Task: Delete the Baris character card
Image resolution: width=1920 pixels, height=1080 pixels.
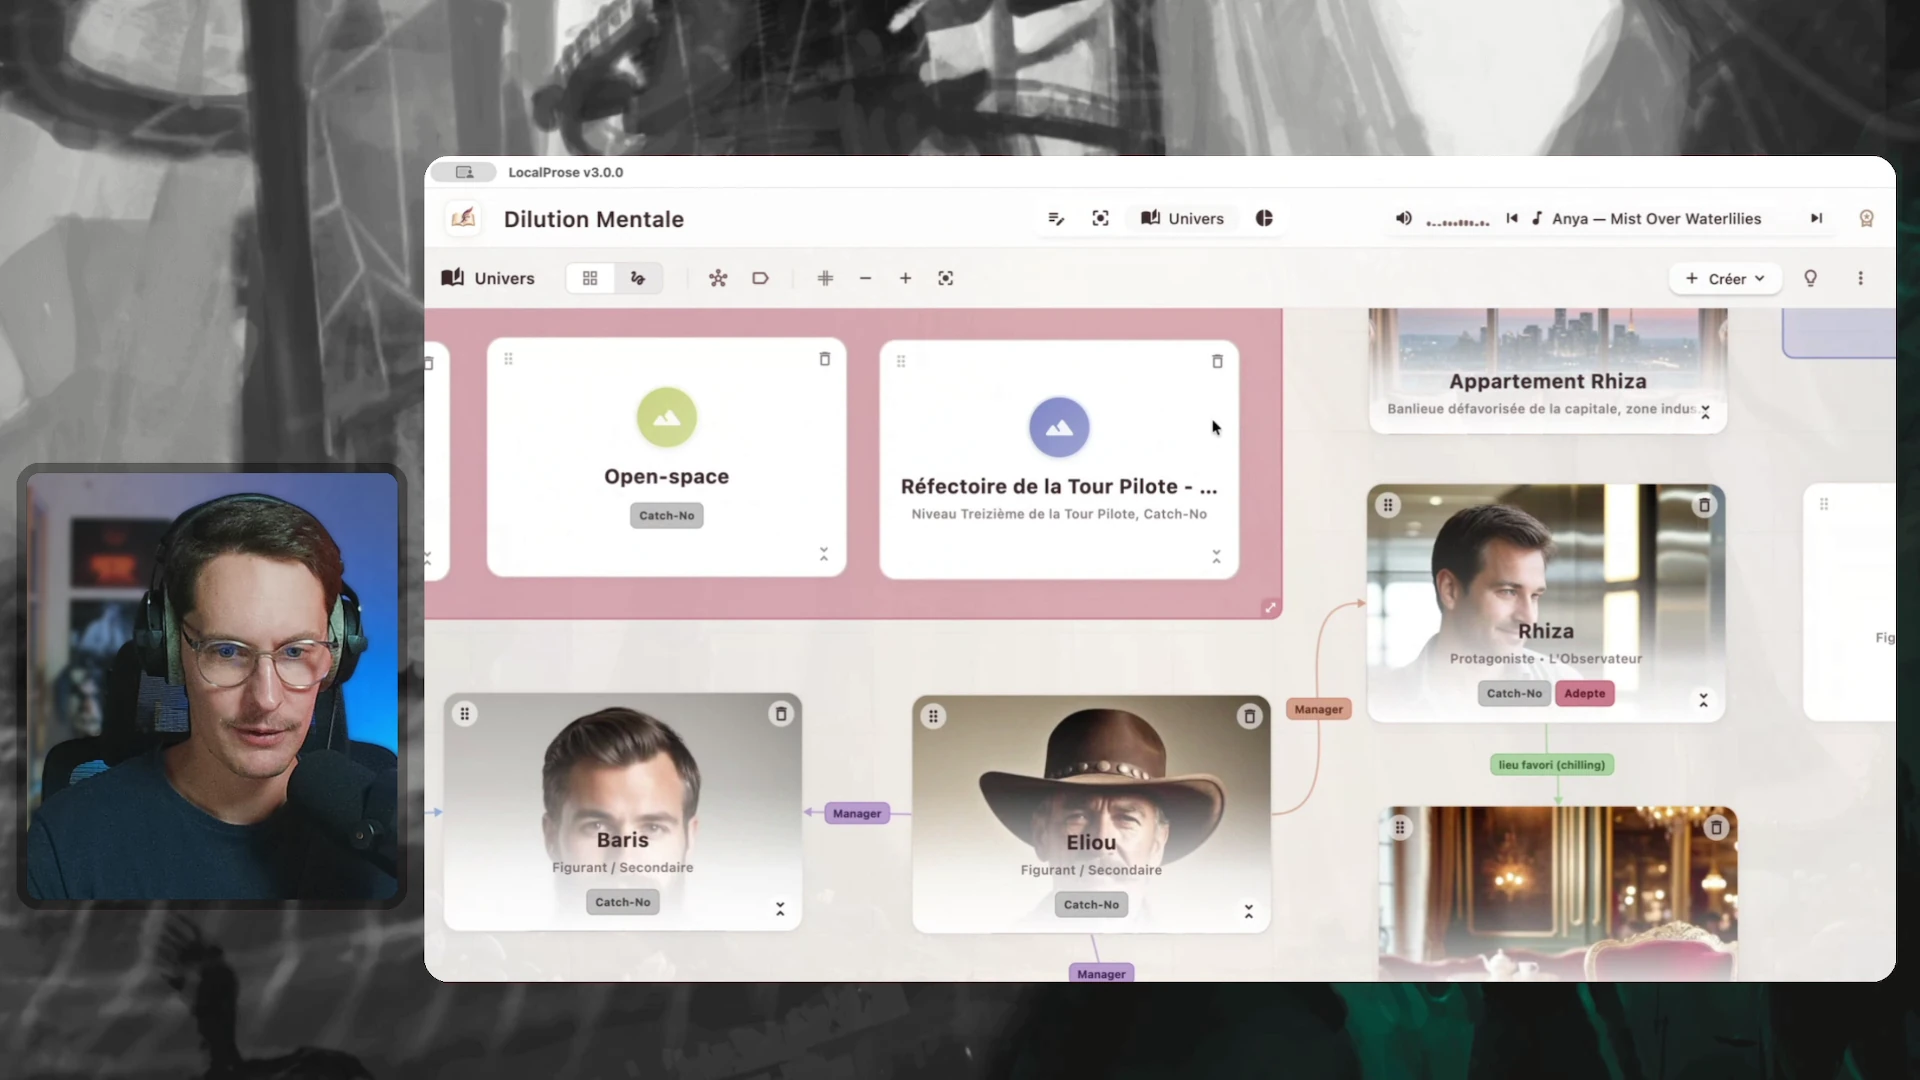Action: click(x=781, y=714)
